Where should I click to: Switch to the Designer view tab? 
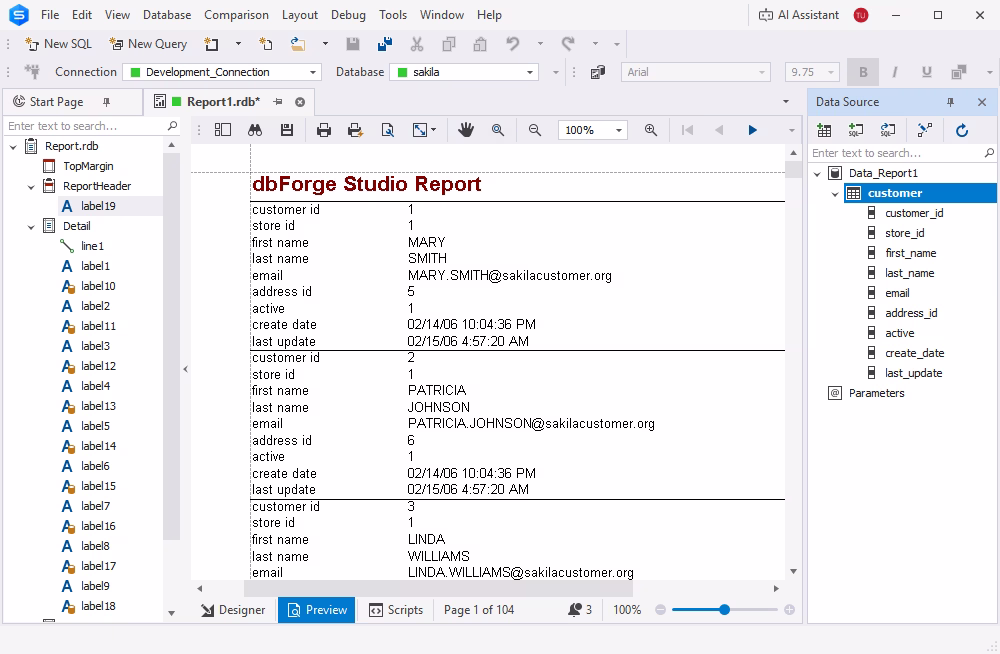click(x=233, y=610)
